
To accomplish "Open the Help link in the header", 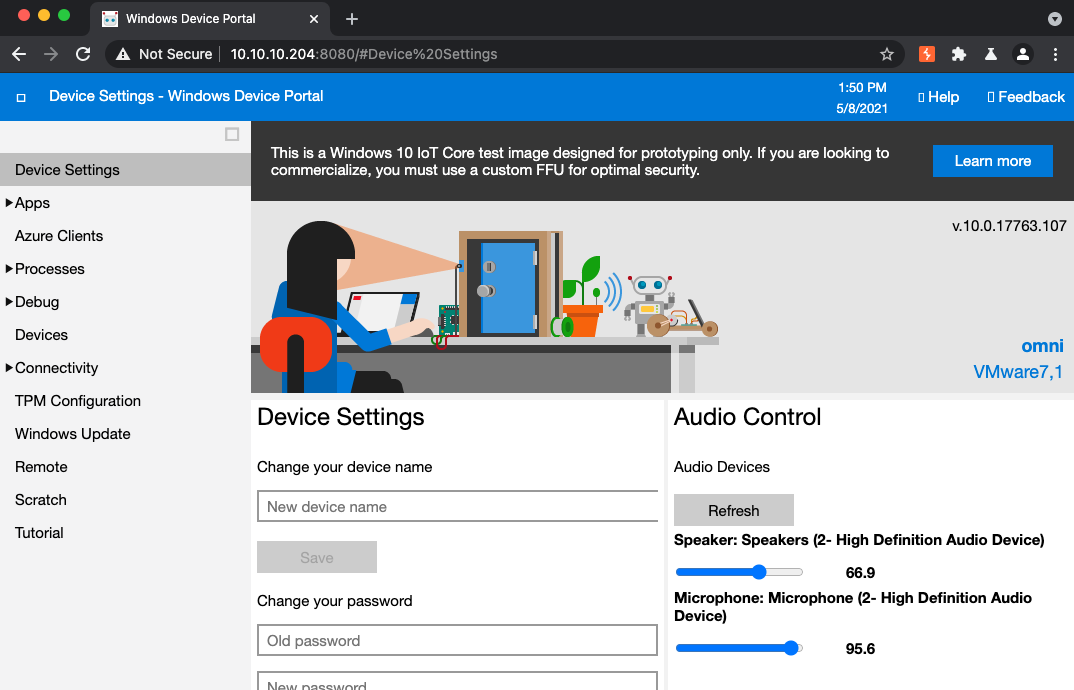I will (x=939, y=97).
